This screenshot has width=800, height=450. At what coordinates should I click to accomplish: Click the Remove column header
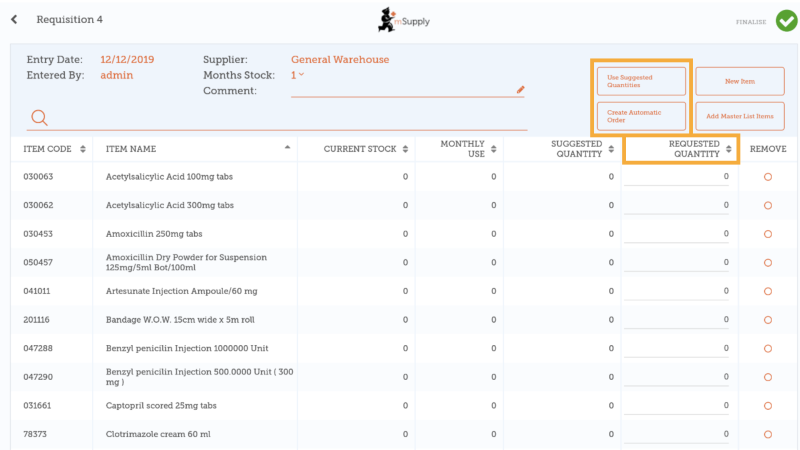tap(767, 149)
